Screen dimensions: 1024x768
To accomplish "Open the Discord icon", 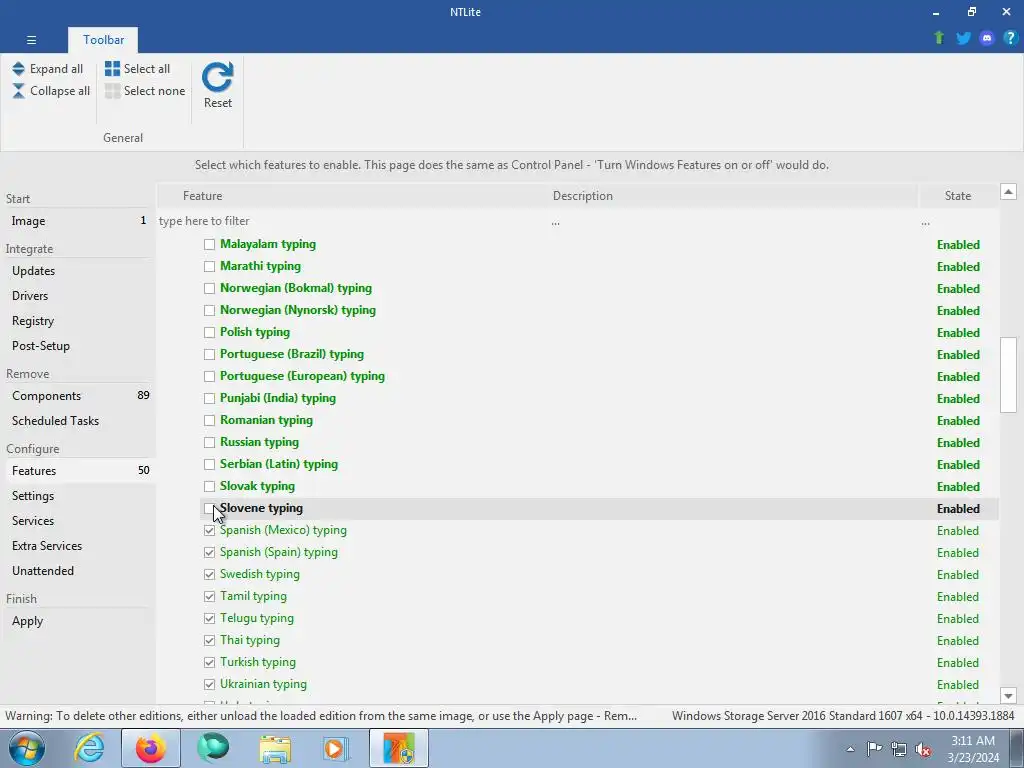I will [987, 38].
